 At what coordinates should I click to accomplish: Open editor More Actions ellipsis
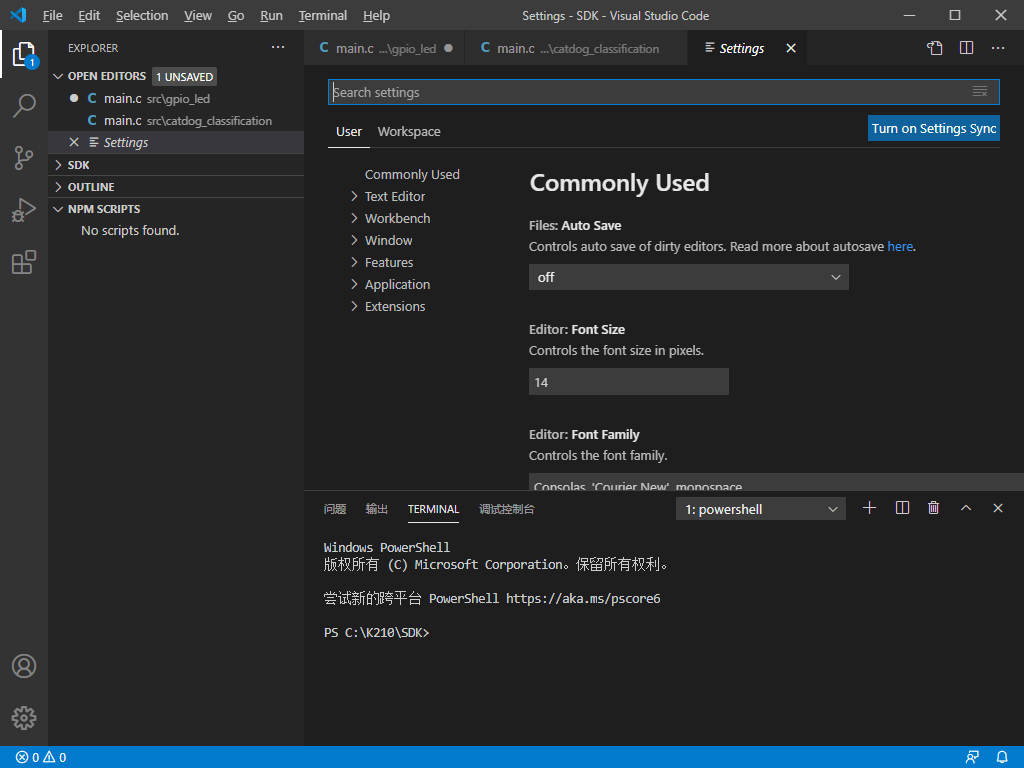pyautogui.click(x=998, y=48)
